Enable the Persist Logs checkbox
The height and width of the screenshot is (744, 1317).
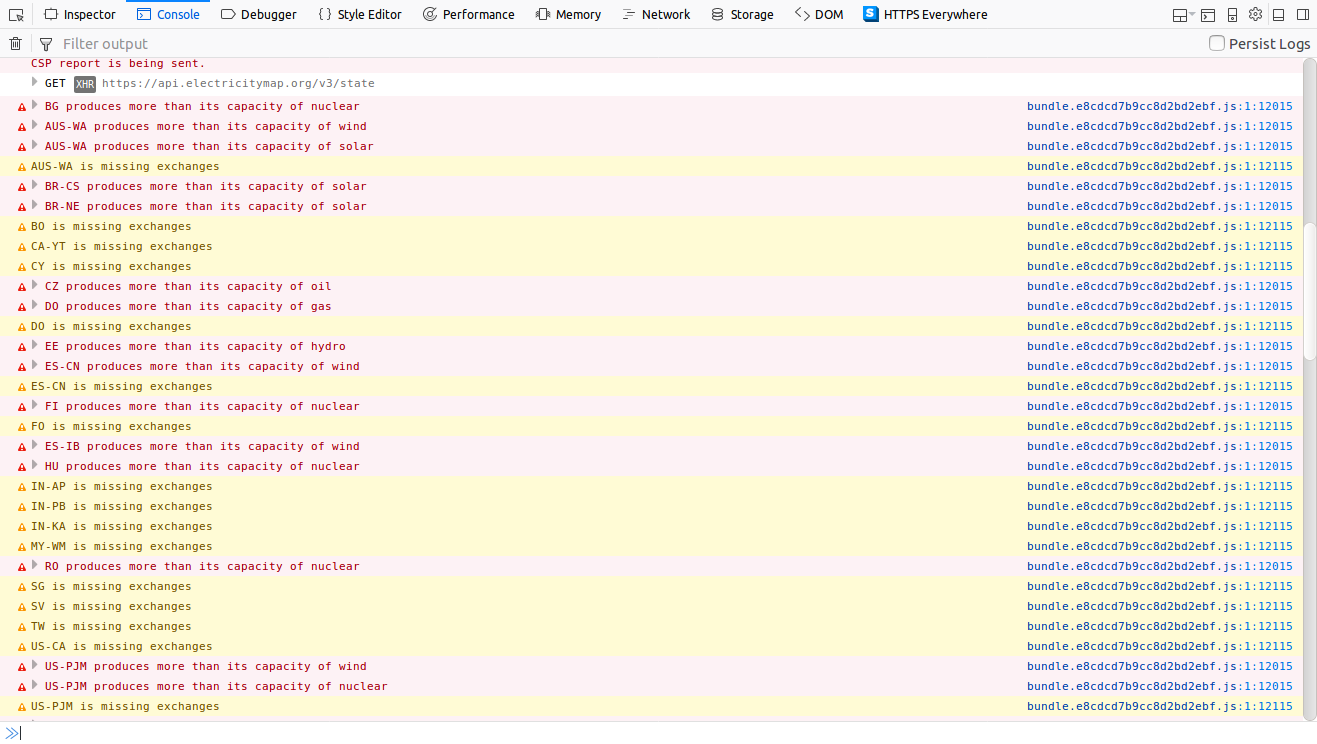(x=1217, y=43)
